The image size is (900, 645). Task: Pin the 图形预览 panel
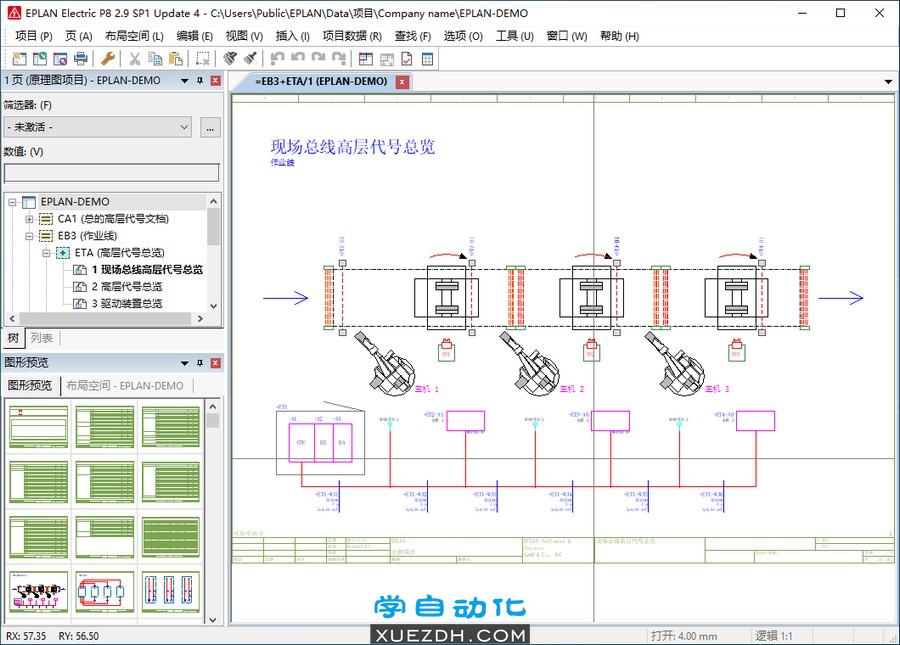coord(200,363)
